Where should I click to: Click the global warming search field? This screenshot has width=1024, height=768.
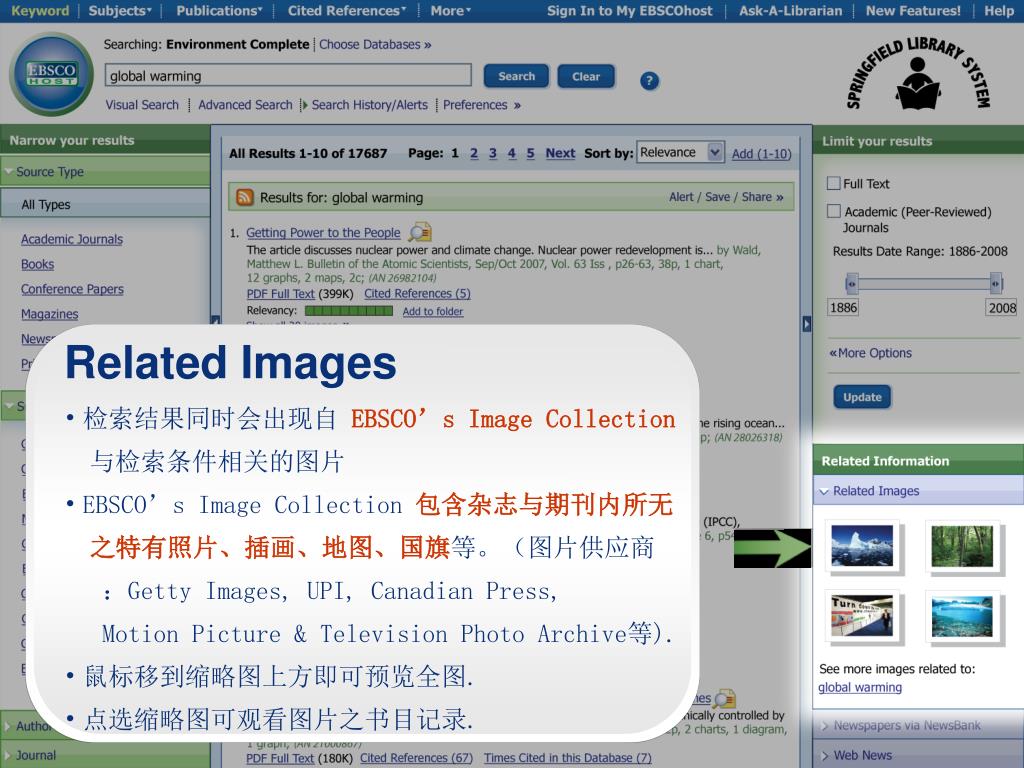[288, 76]
